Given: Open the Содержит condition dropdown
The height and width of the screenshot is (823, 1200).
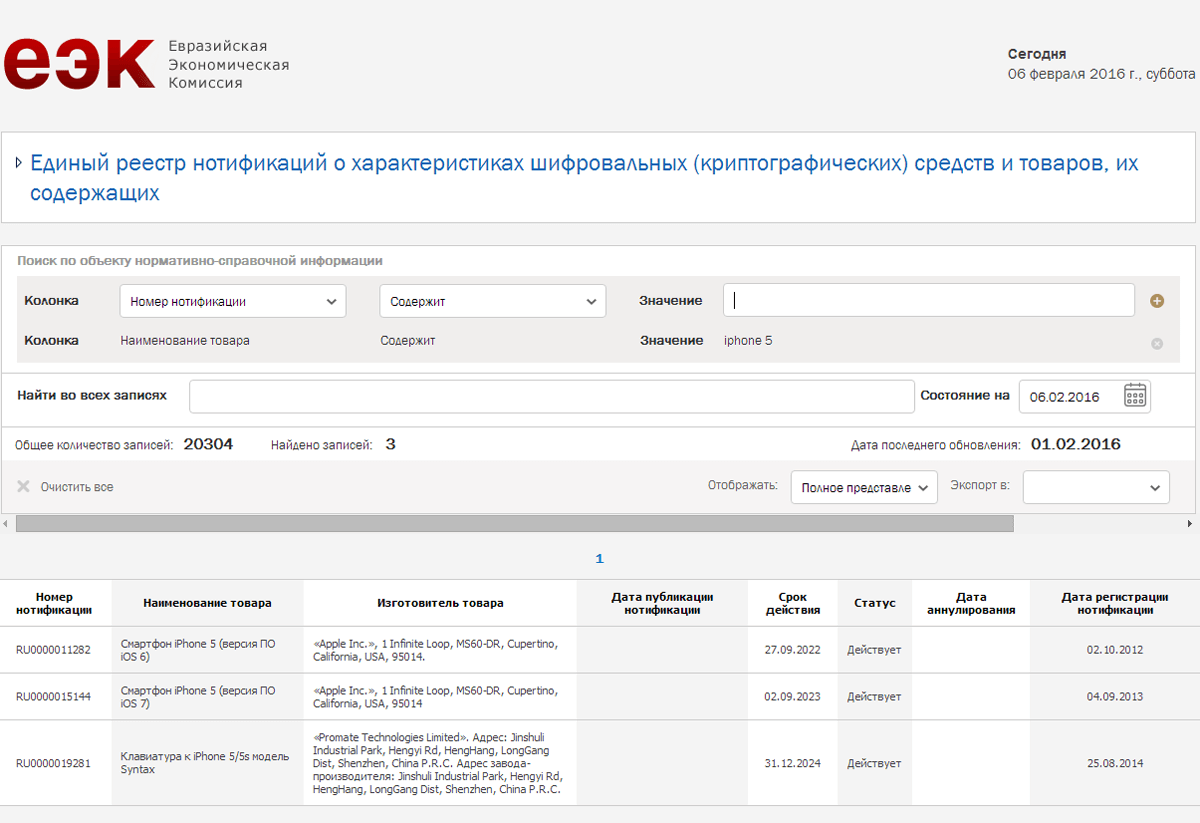Looking at the screenshot, I should (493, 301).
